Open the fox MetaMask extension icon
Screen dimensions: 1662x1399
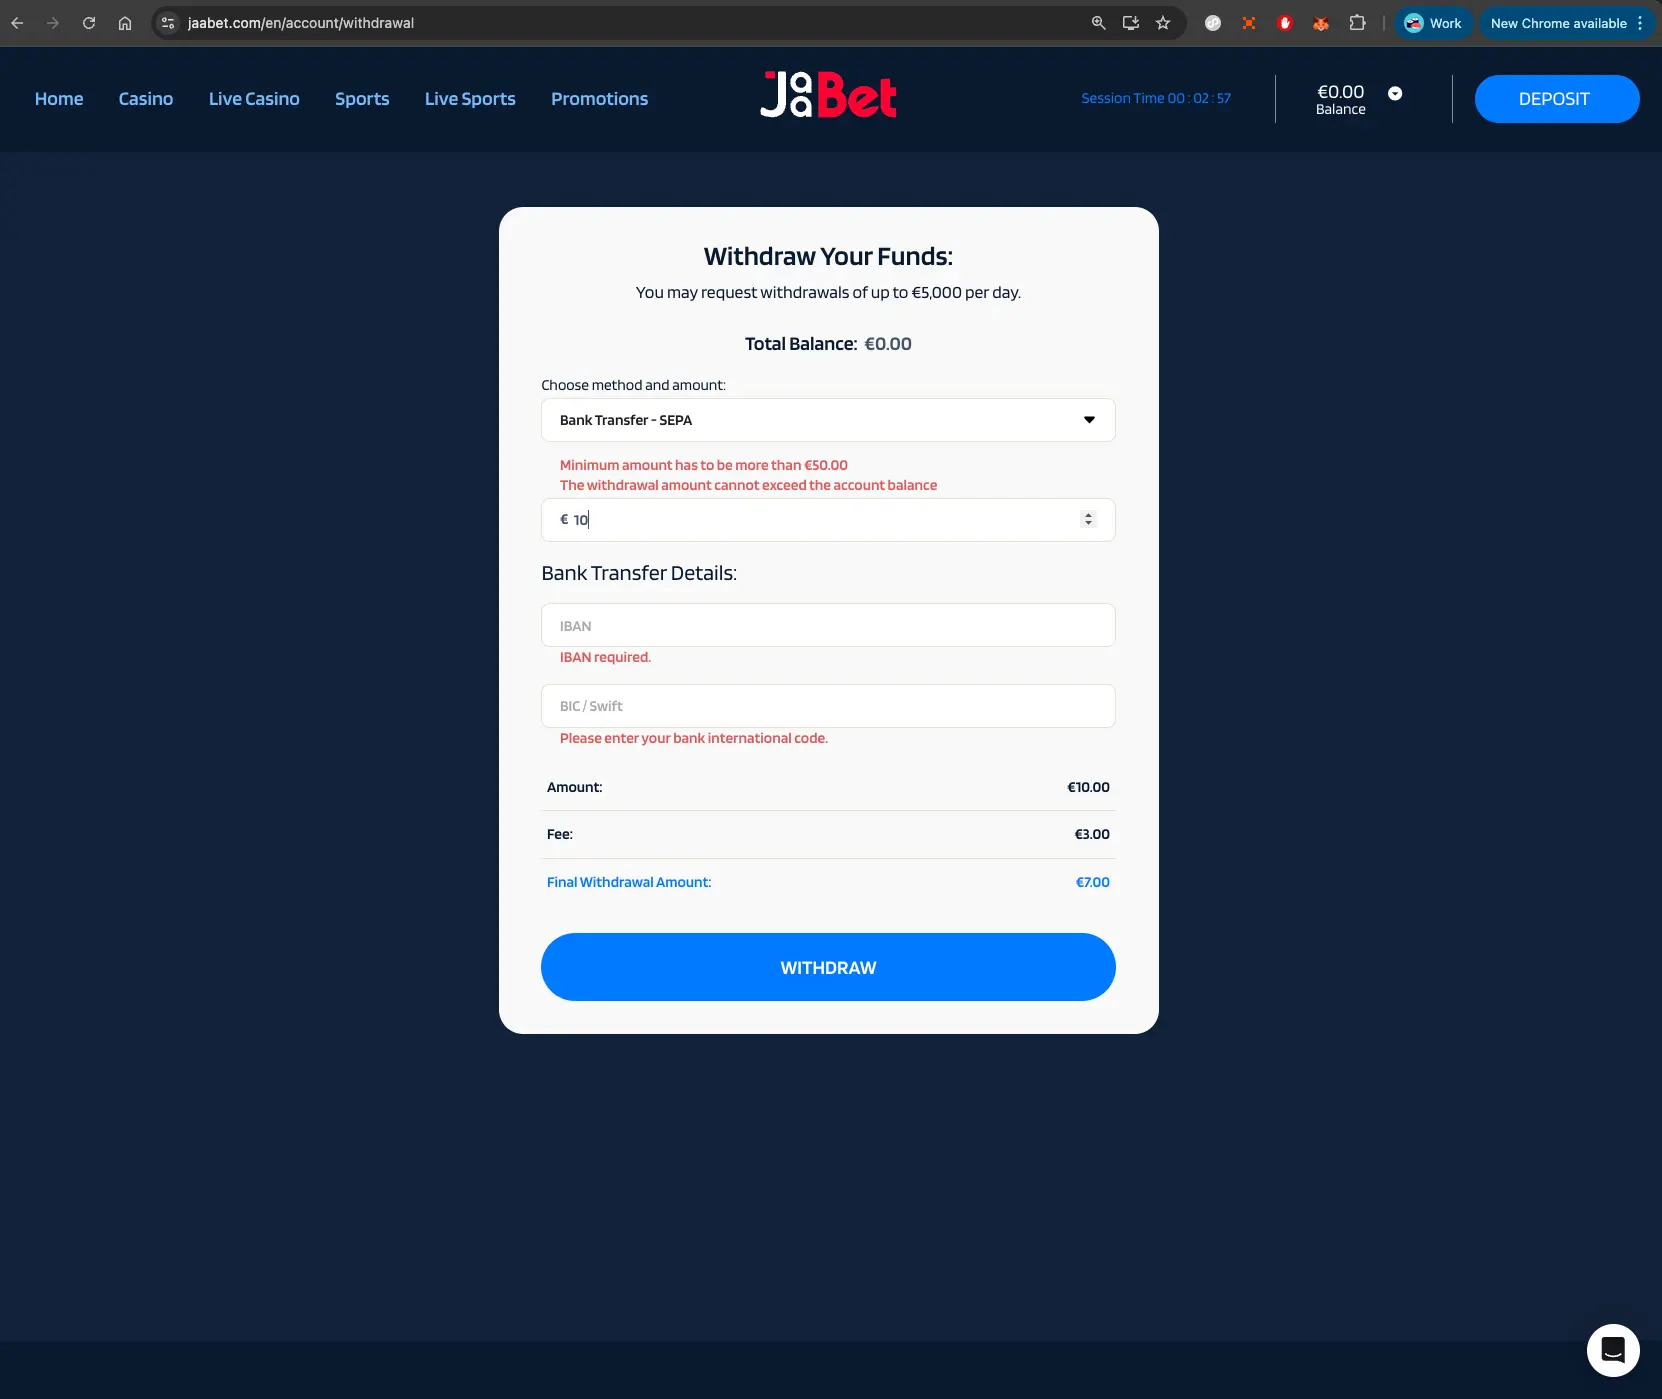click(1321, 23)
